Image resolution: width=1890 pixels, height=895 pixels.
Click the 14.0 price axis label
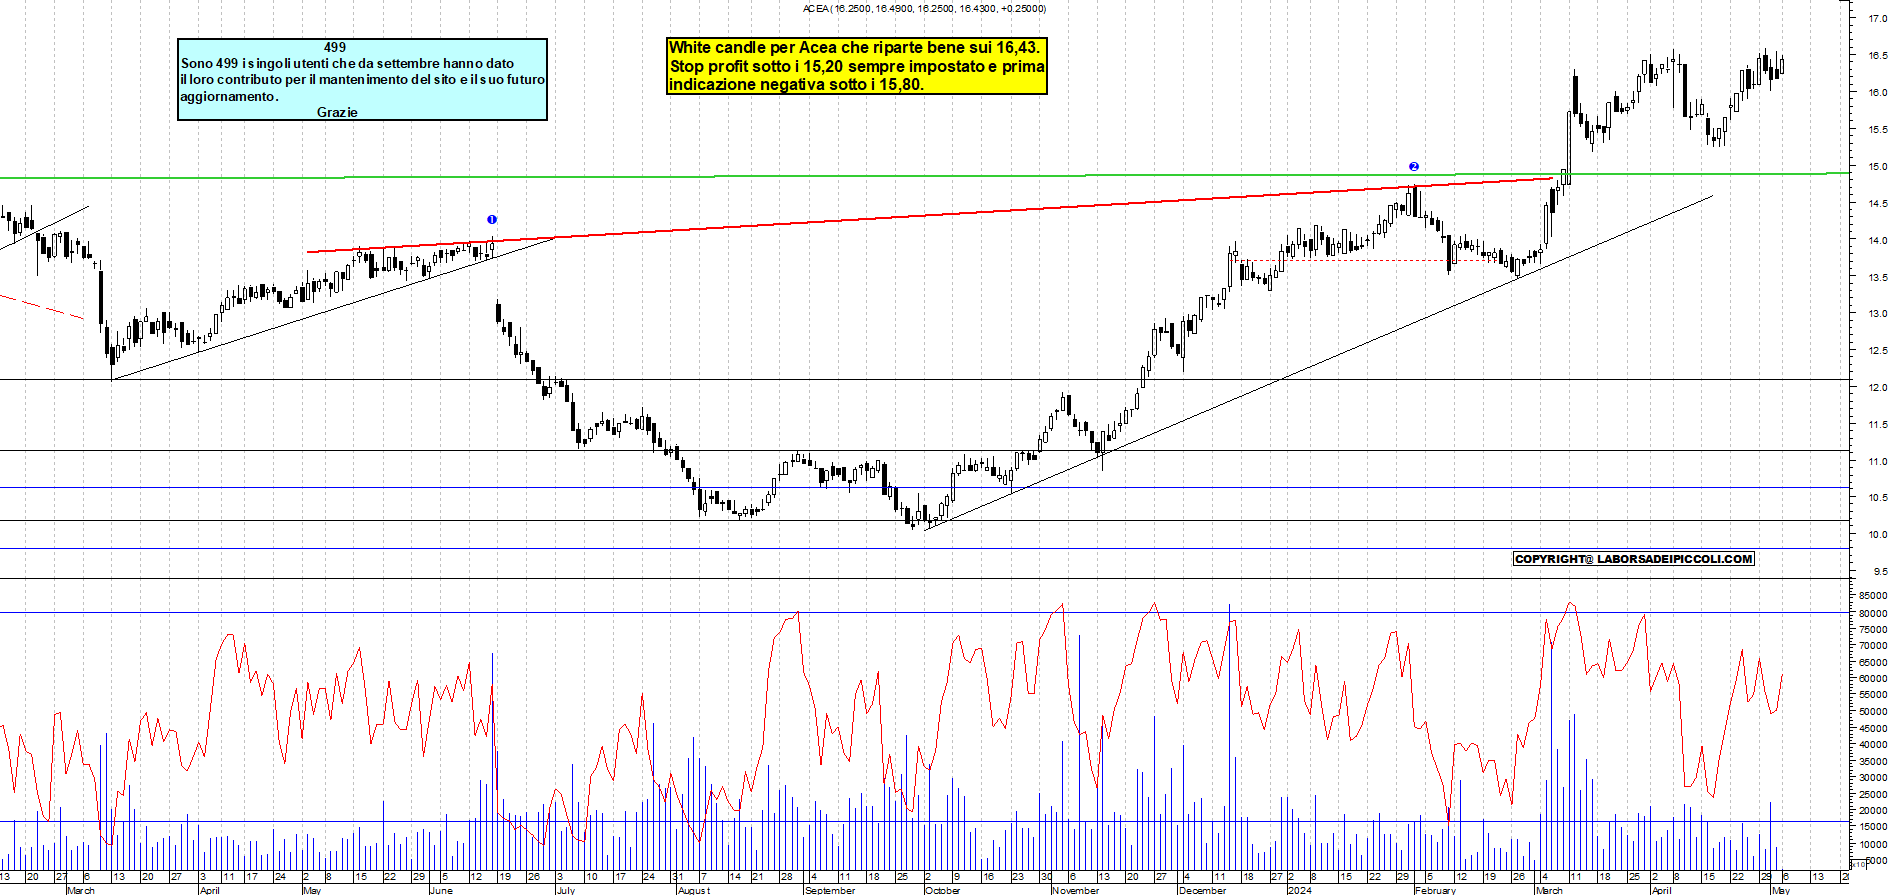(1878, 241)
